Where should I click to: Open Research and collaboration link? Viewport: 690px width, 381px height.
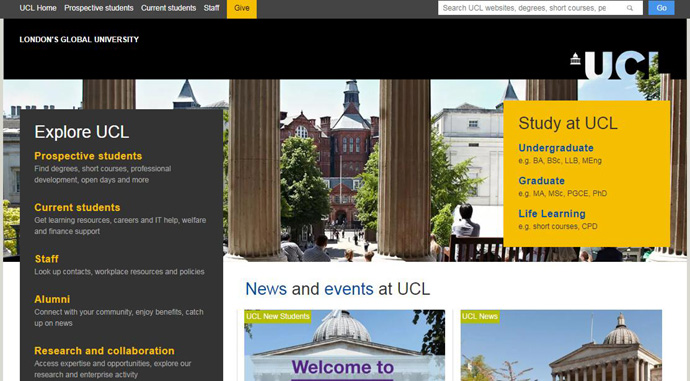pyautogui.click(x=104, y=351)
